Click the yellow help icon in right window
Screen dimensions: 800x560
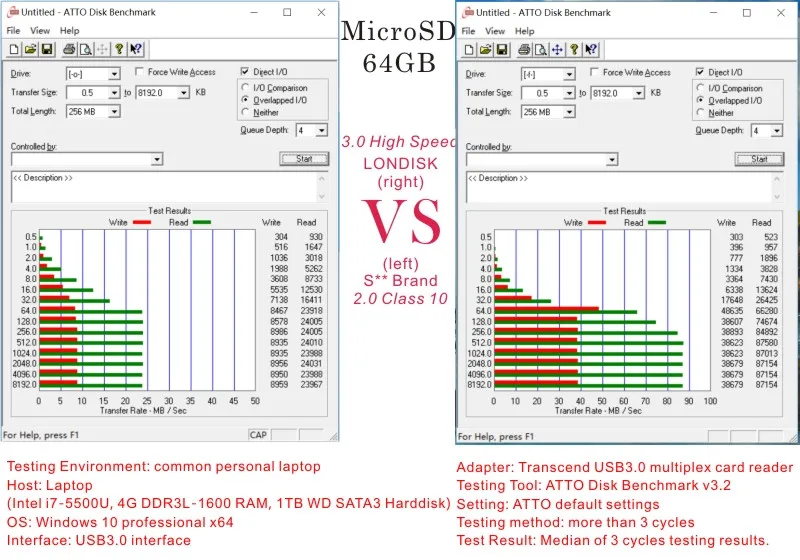coord(574,49)
